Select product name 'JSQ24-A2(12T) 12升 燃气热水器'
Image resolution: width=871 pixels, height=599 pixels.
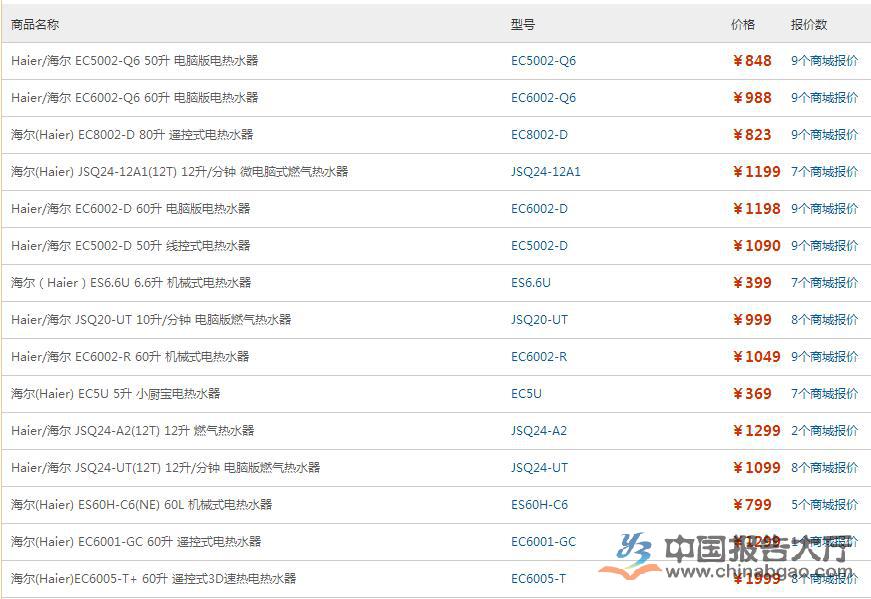(164, 431)
